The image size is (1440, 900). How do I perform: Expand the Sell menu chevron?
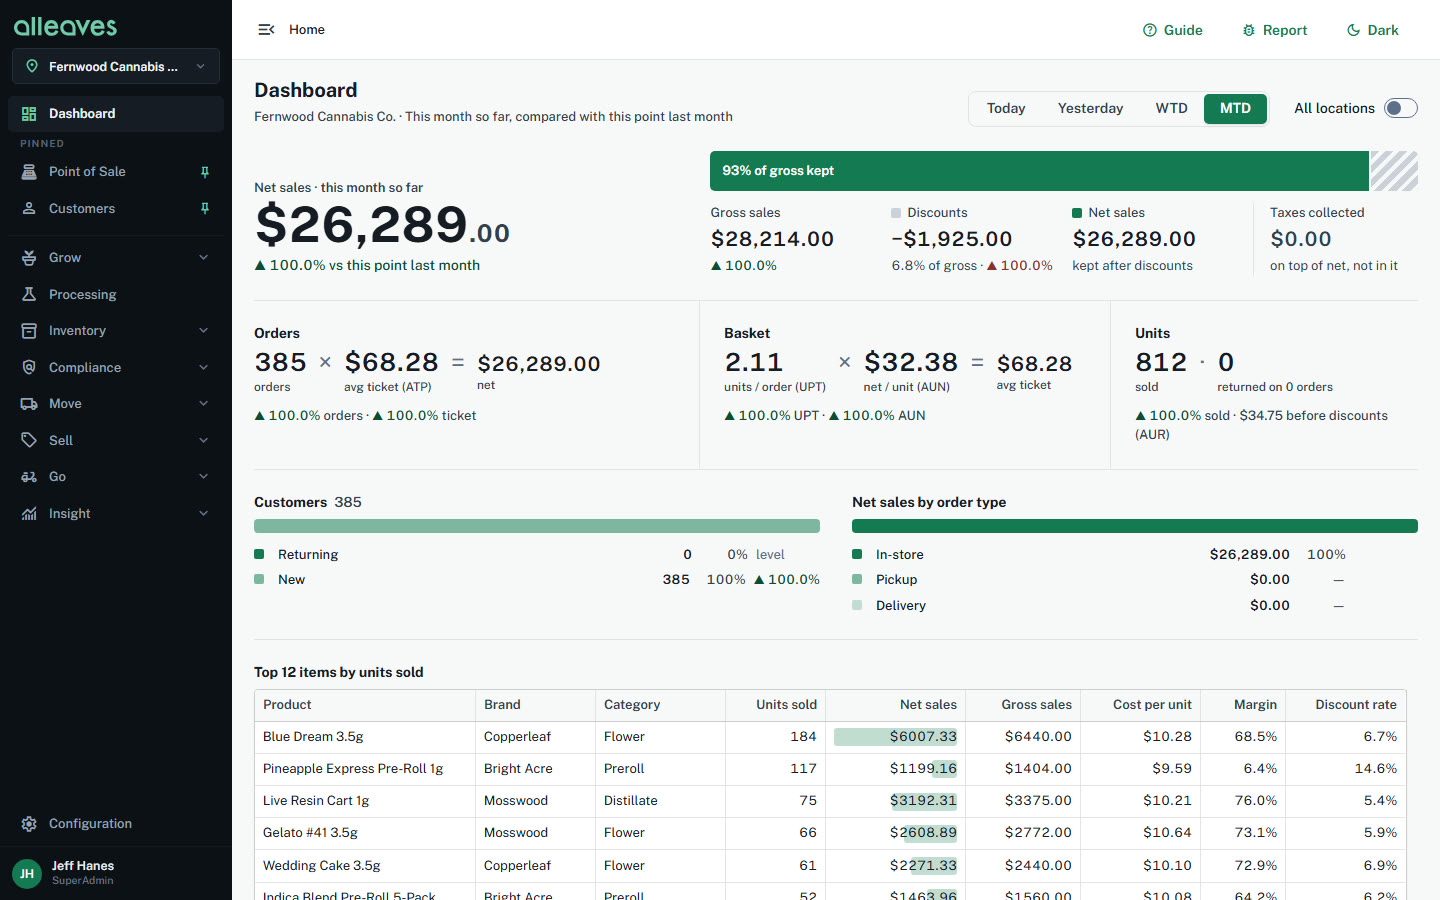[204, 441]
